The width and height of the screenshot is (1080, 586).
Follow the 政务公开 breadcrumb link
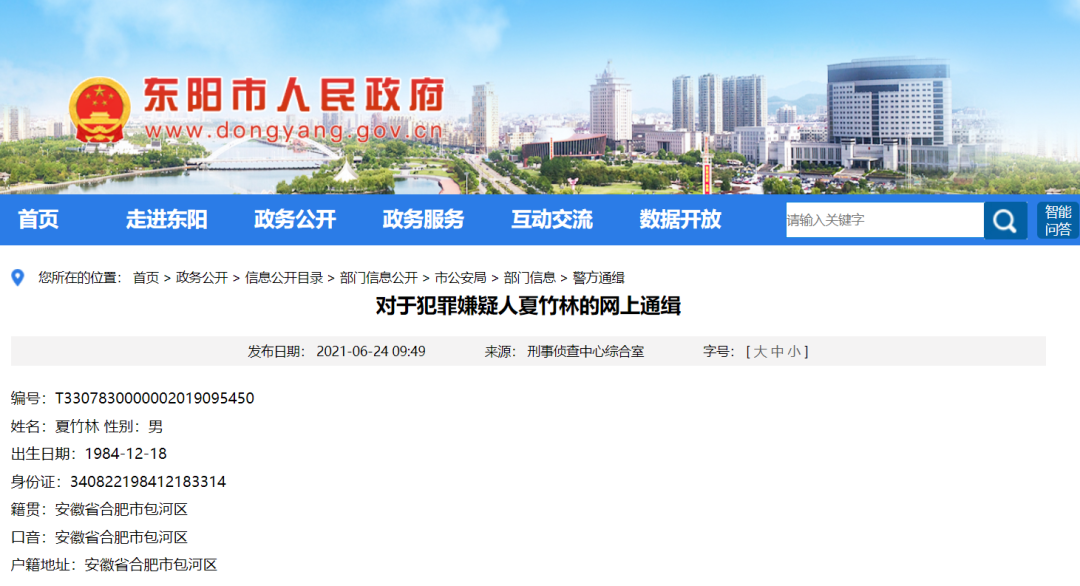[x=202, y=278]
